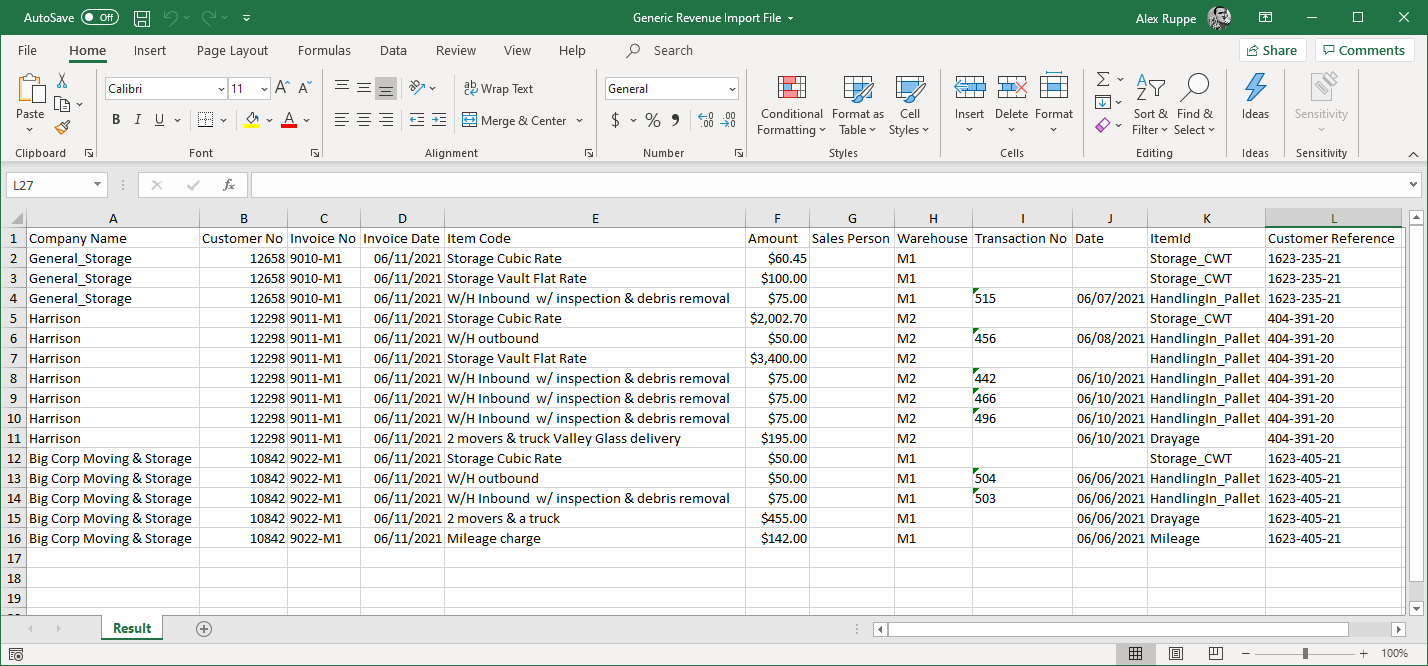Open the Name Box dropdown arrow
This screenshot has height=666, width=1428.
click(97, 185)
